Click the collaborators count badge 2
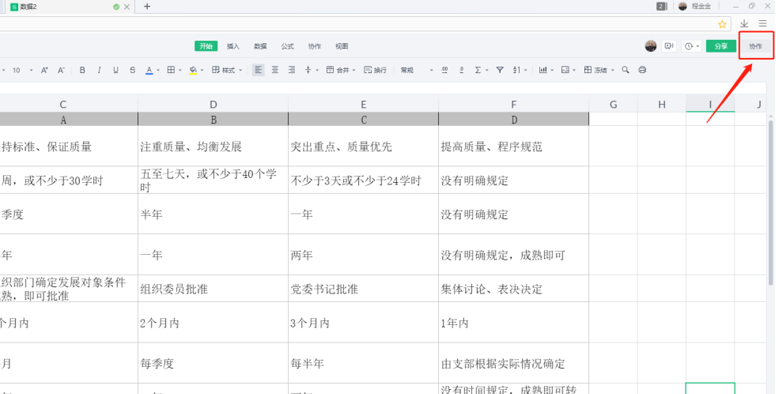This screenshot has height=394, width=776. (x=662, y=6)
